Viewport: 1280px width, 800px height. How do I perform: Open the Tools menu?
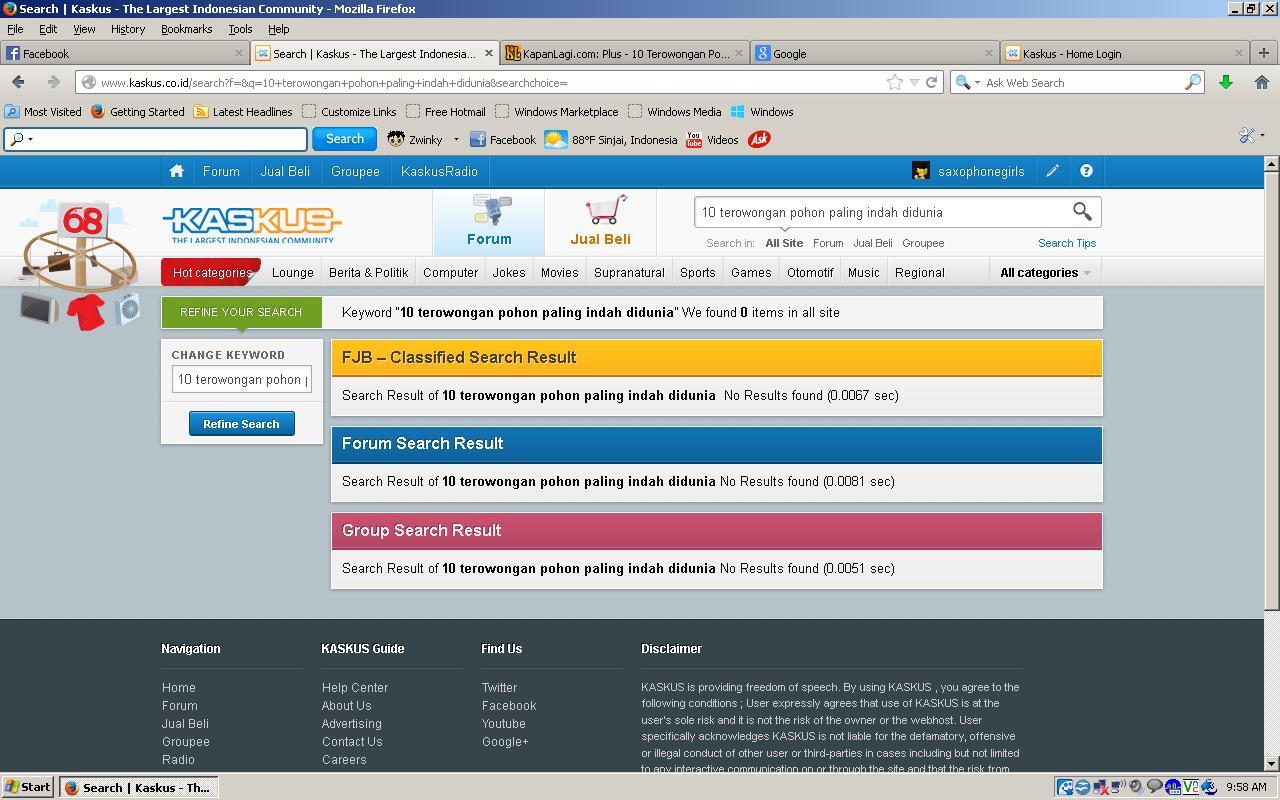240,29
